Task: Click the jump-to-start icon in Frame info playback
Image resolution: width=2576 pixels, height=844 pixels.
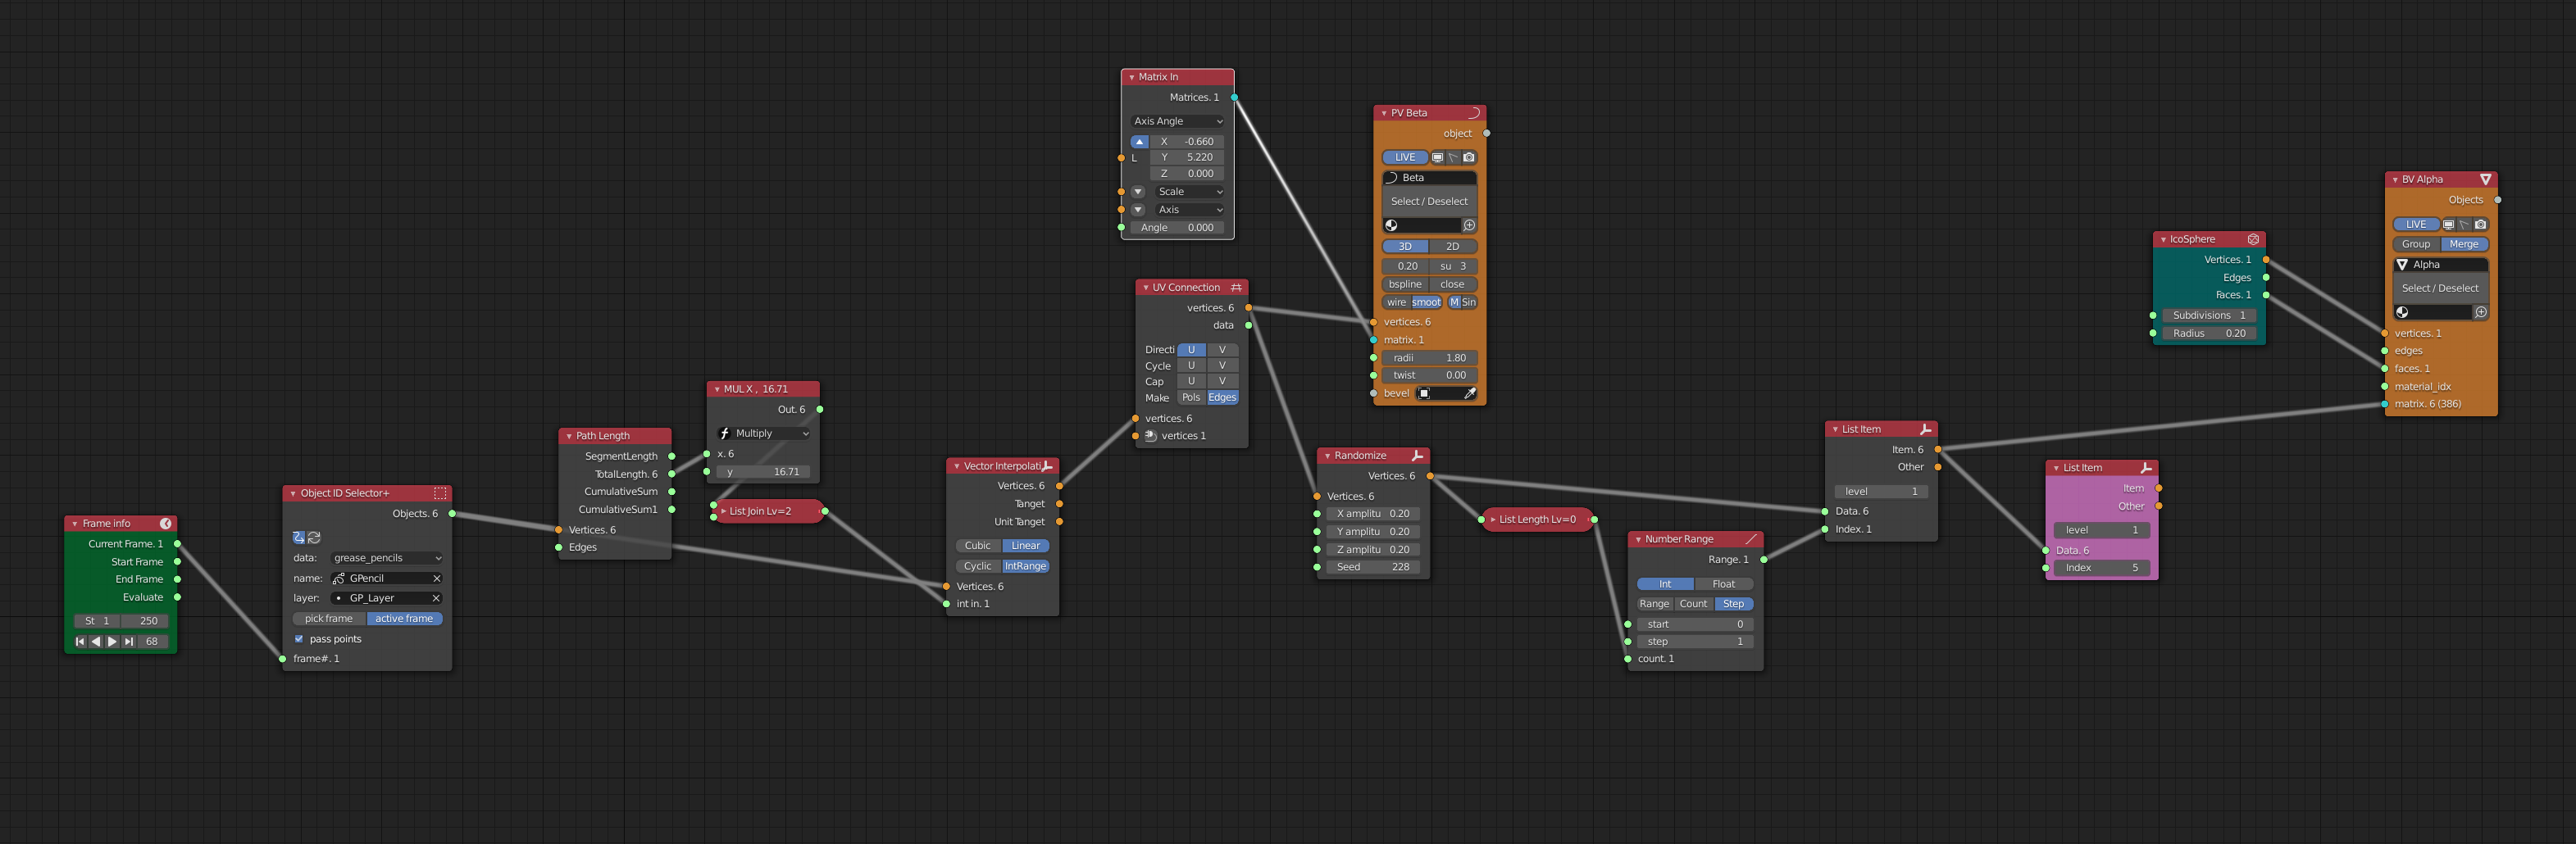Action: pos(81,641)
